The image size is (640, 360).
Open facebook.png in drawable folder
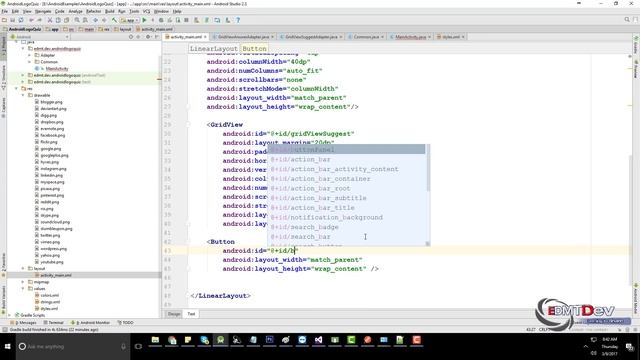[53, 135]
